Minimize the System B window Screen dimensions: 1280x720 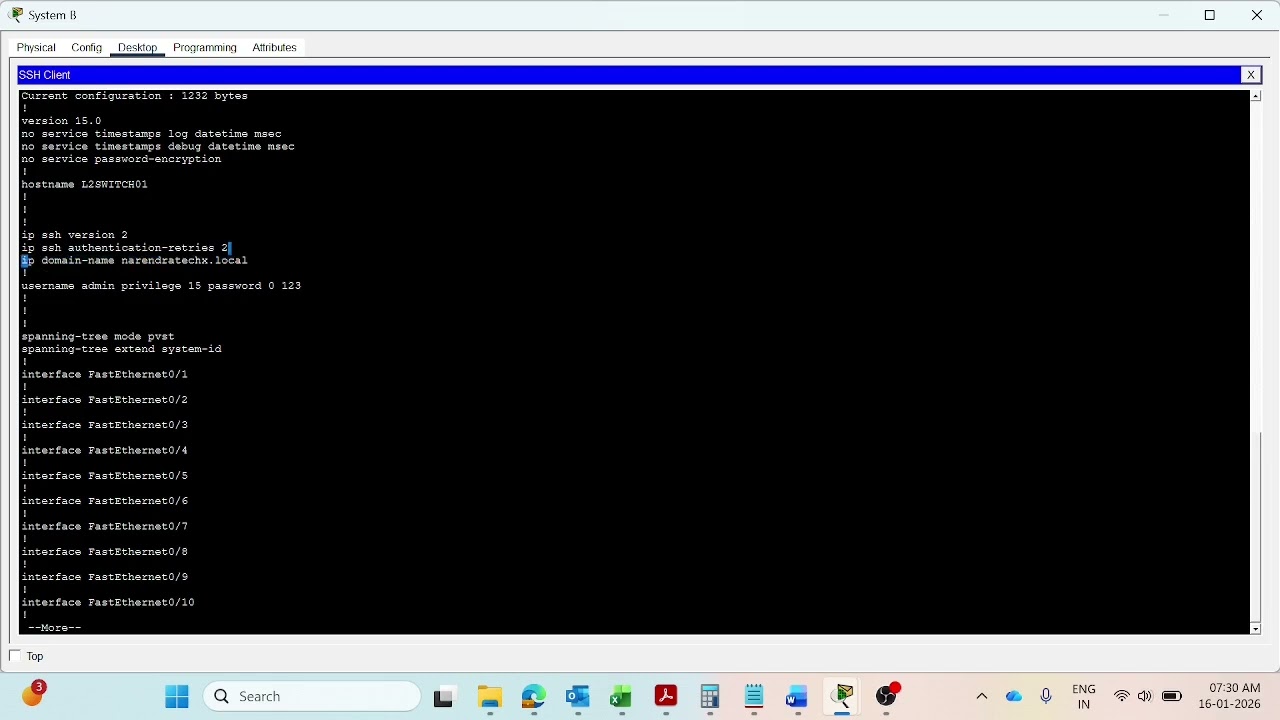[1163, 15]
